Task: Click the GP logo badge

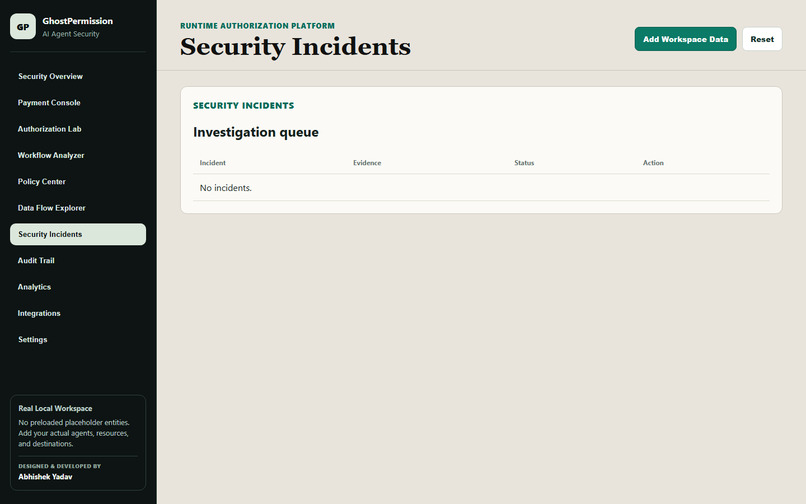Action: (23, 27)
